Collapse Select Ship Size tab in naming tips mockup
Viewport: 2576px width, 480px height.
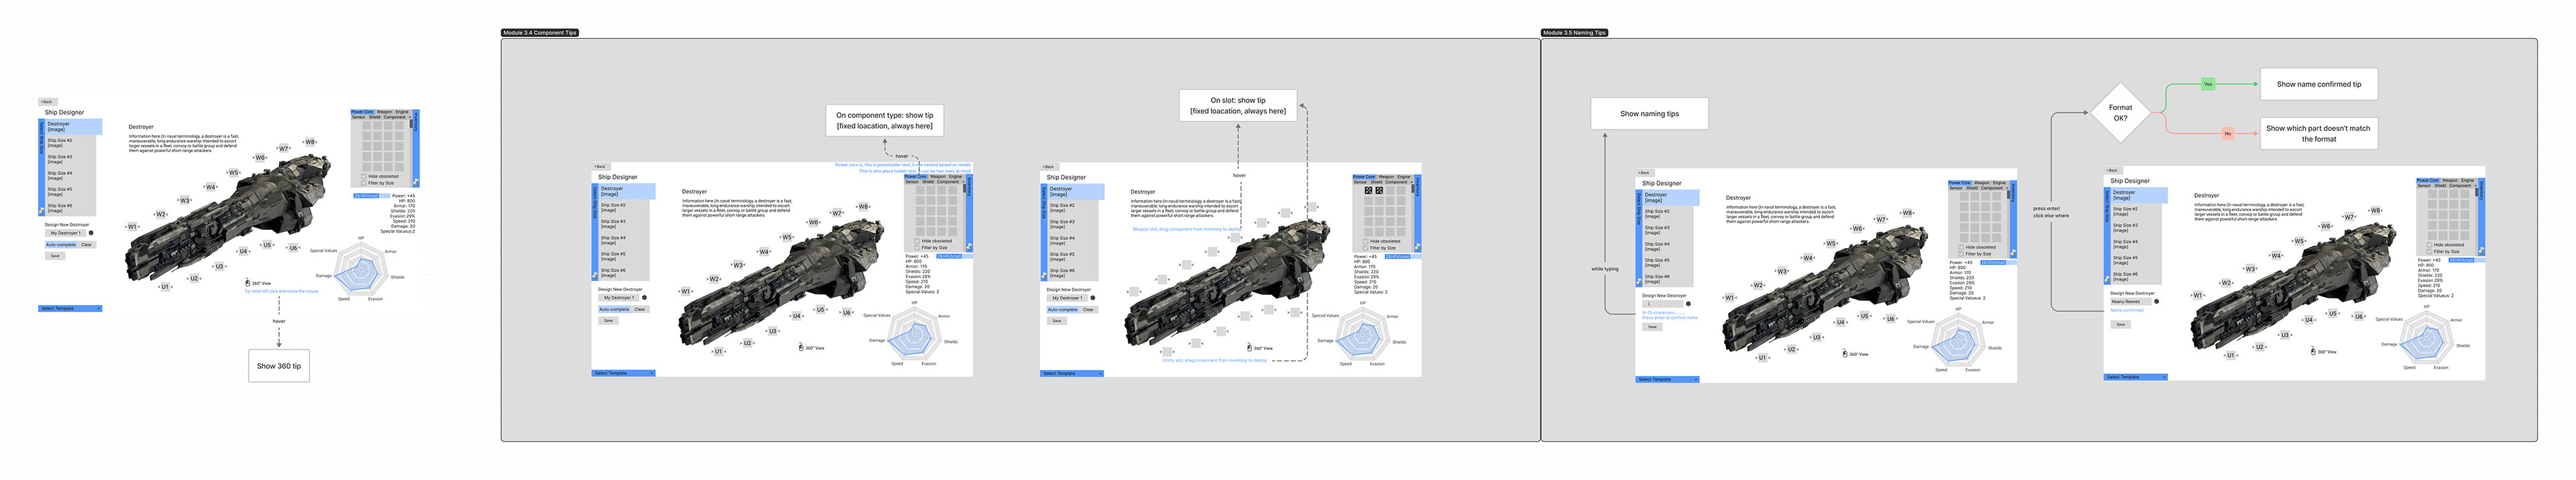click(1638, 239)
